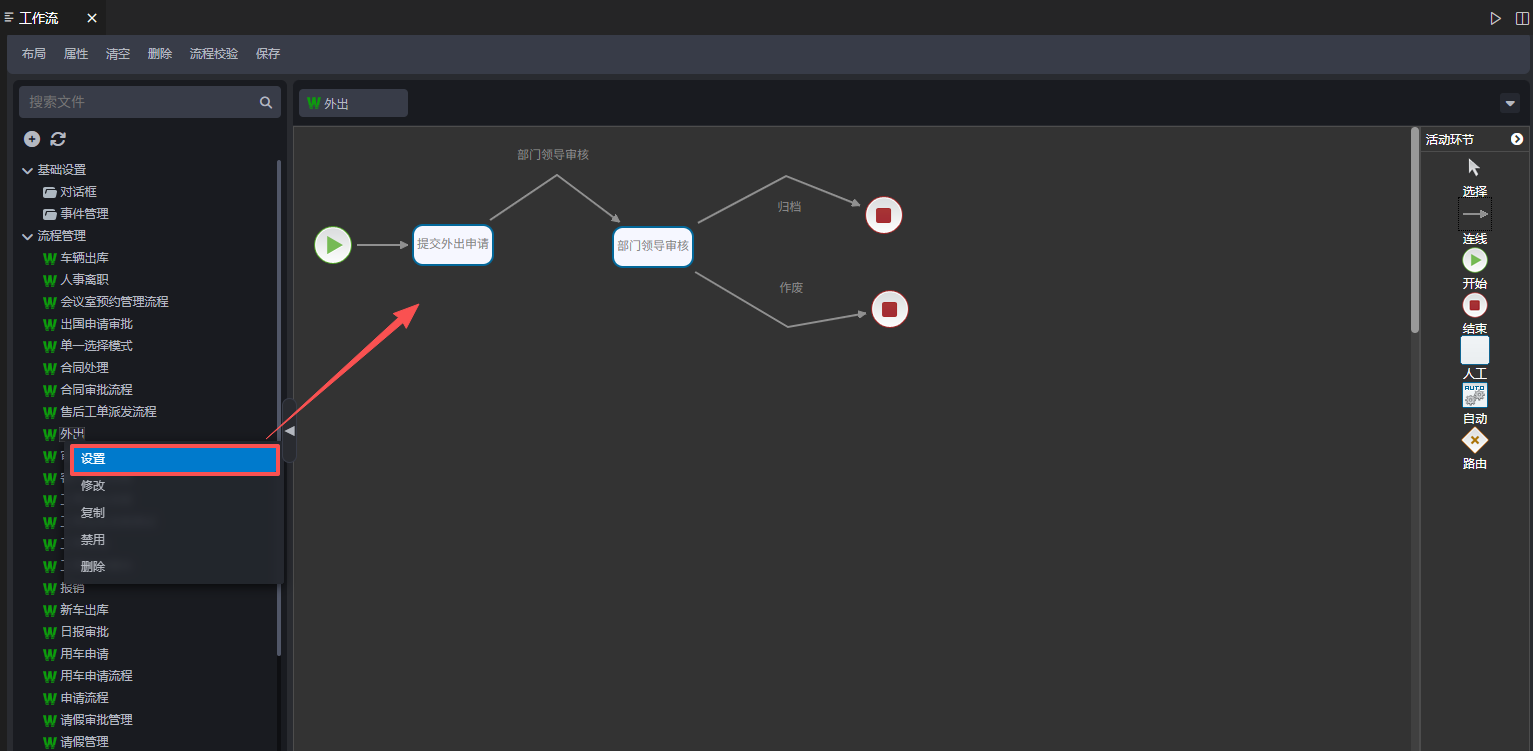Click the 搜索文件 search field
The height and width of the screenshot is (751, 1533).
click(x=140, y=102)
